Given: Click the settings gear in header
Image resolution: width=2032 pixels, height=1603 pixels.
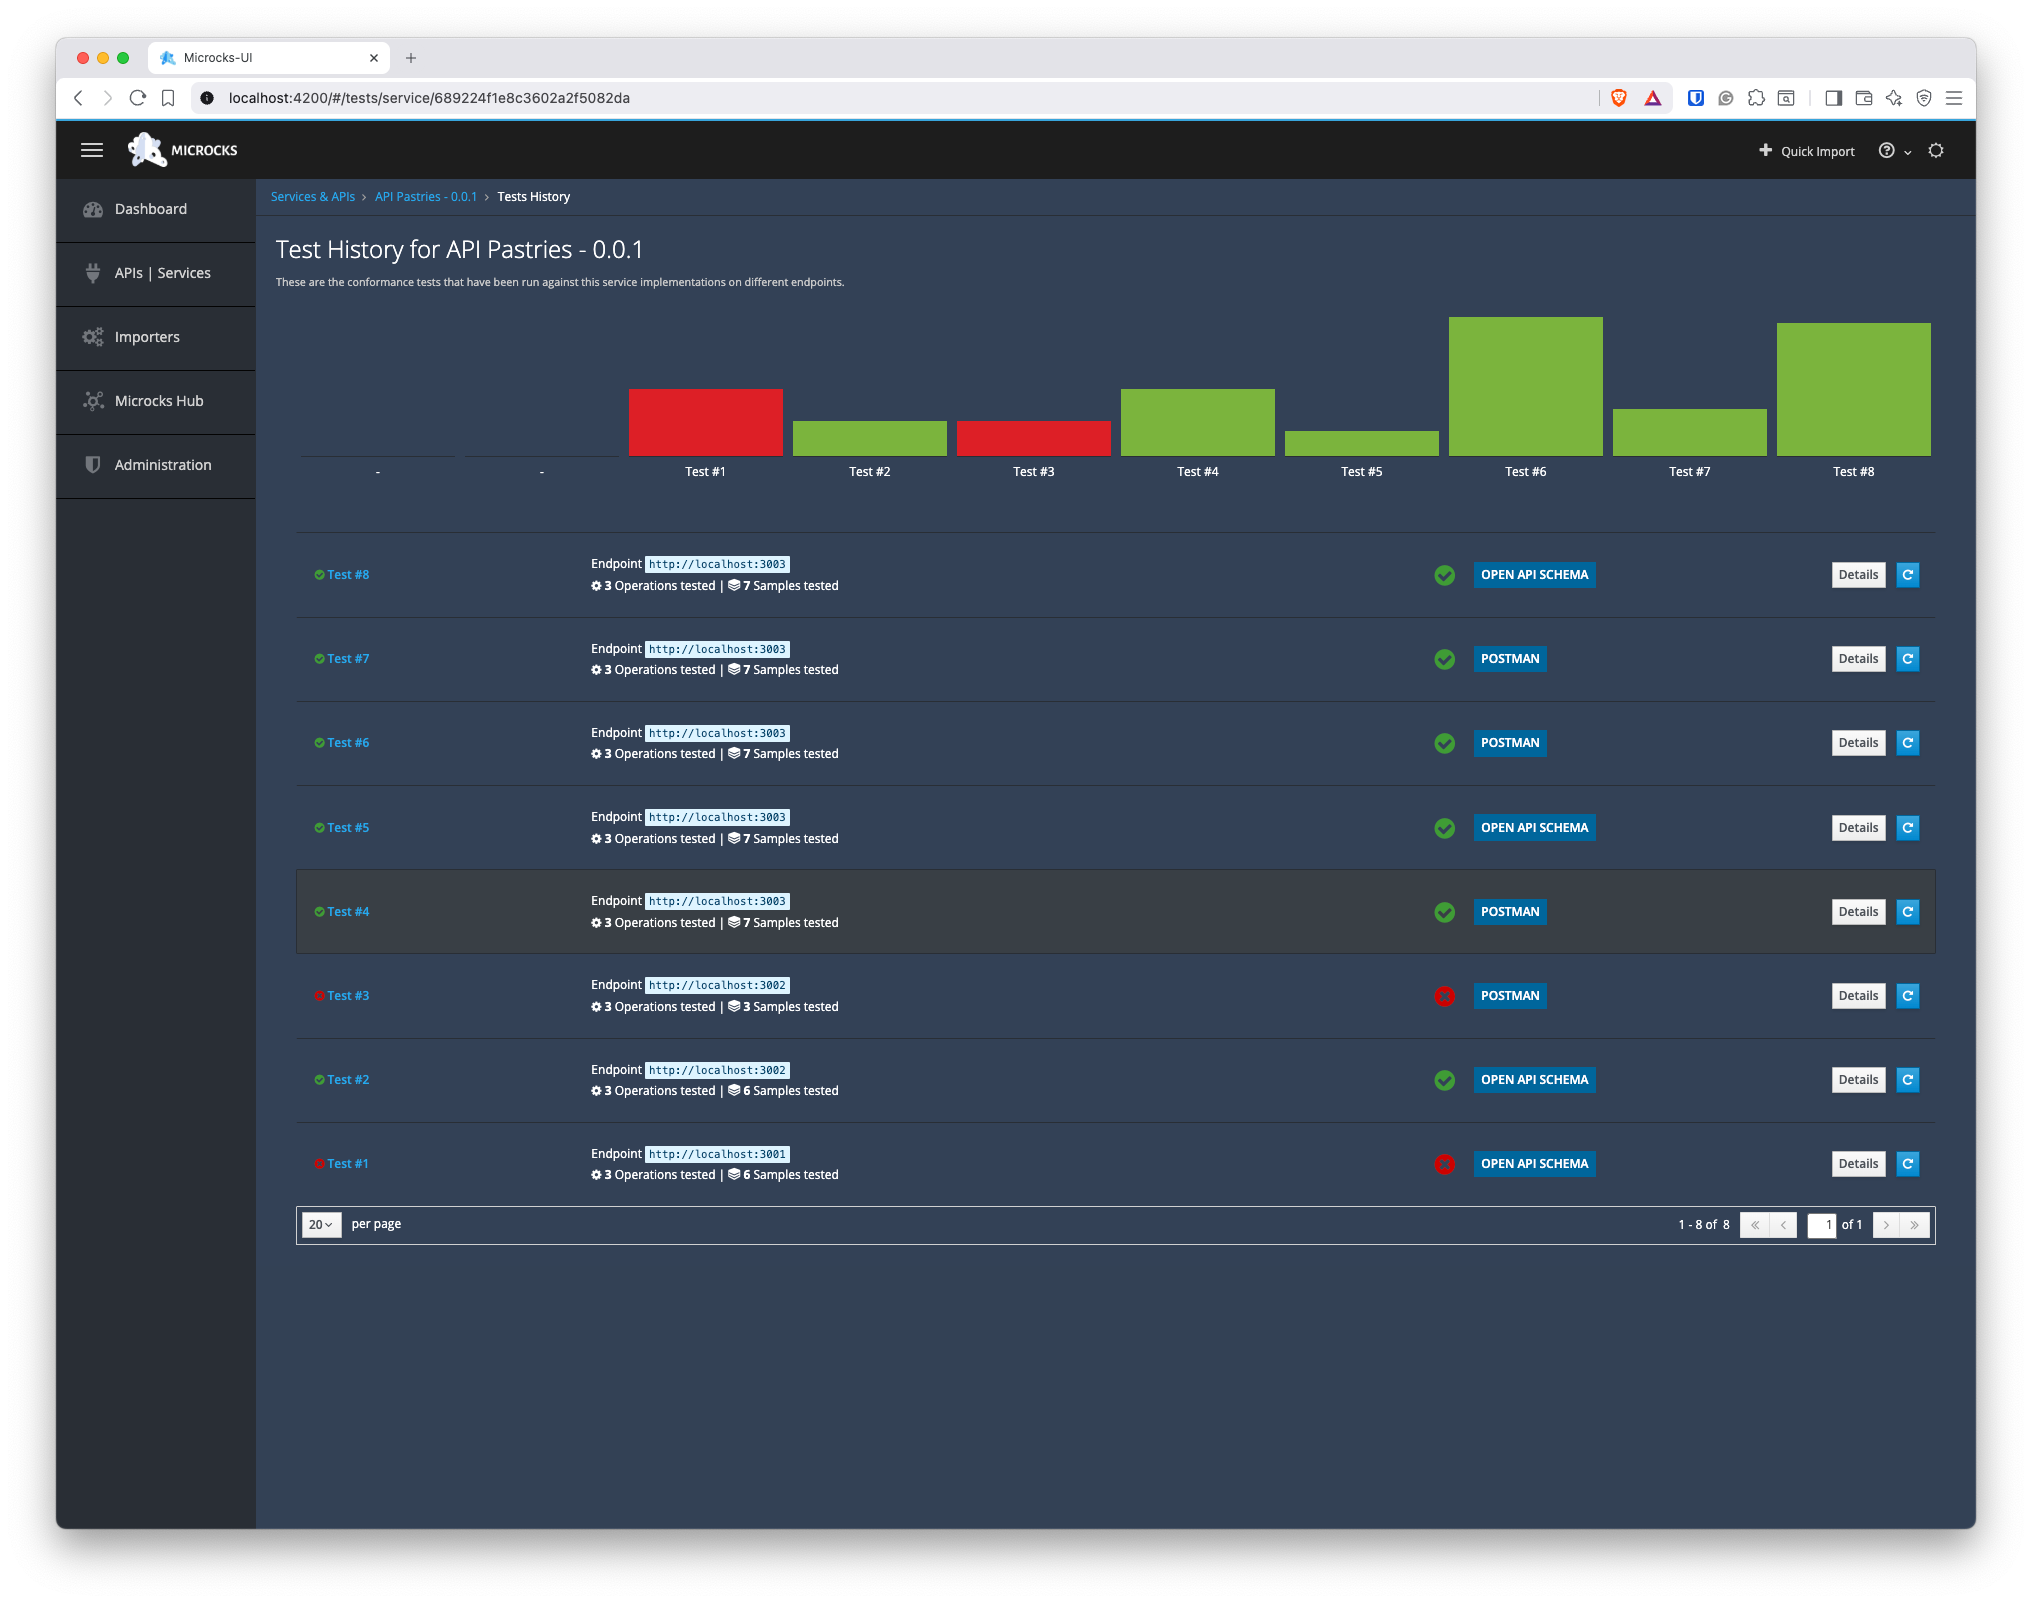Looking at the screenshot, I should (x=1936, y=151).
